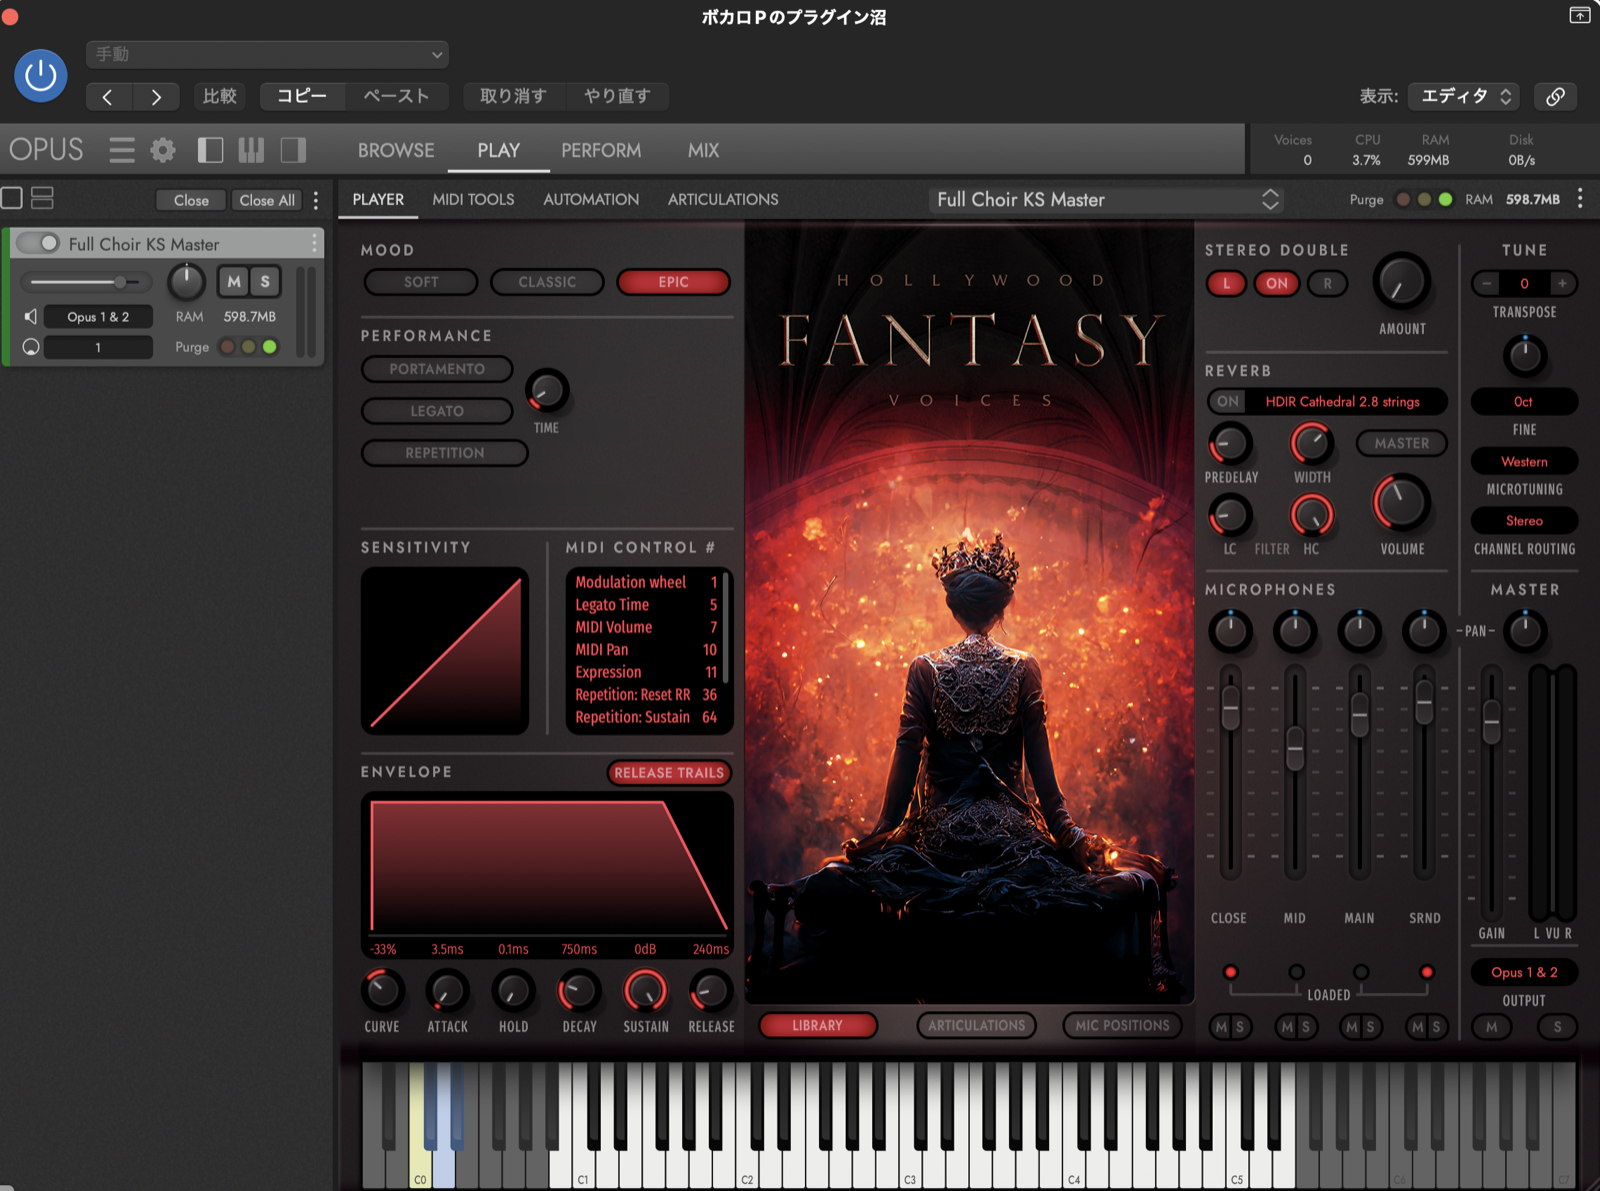The image size is (1600, 1191).
Task: Open the AUTOMATION sub-tab
Action: point(591,199)
